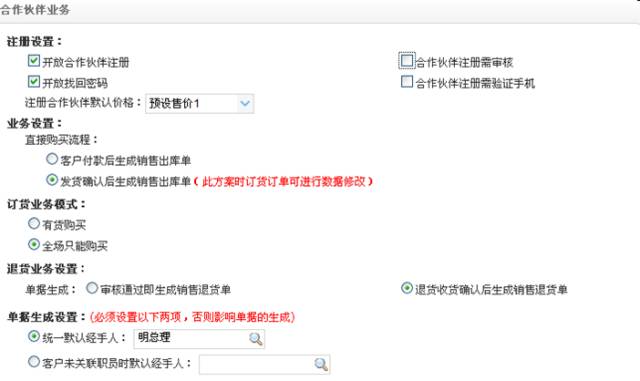Image resolution: width=640 pixels, height=381 pixels.
Task: Uncheck 开放找回密码 checkbox
Action: 34,82
